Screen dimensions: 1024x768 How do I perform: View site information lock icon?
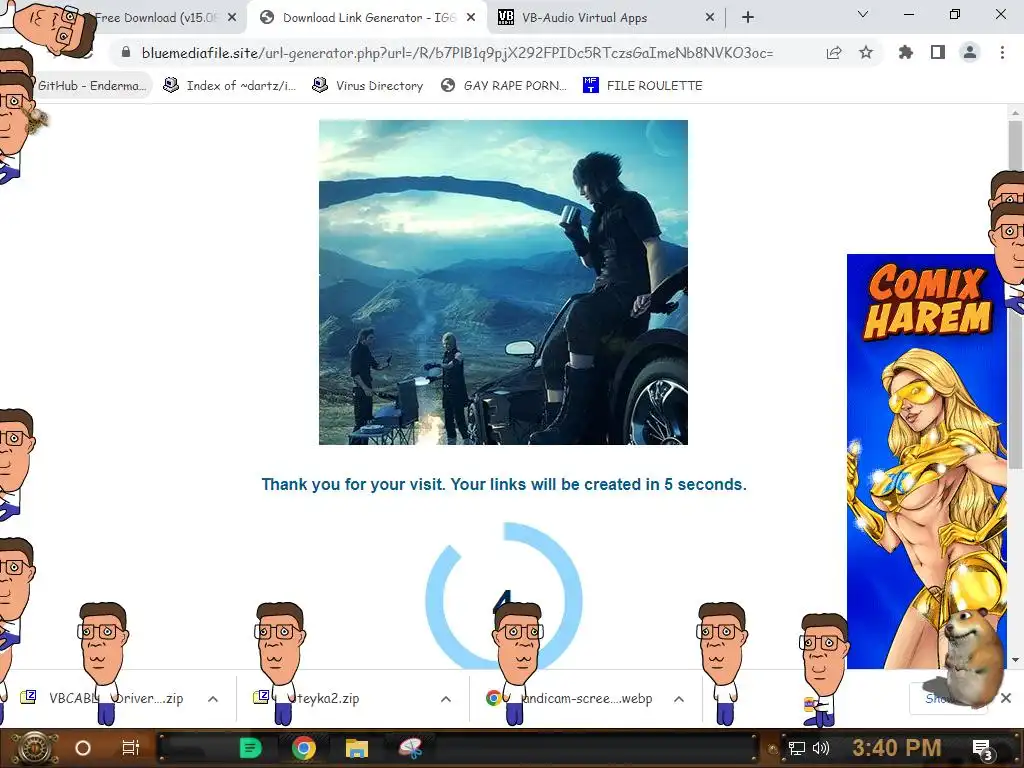pyautogui.click(x=126, y=53)
